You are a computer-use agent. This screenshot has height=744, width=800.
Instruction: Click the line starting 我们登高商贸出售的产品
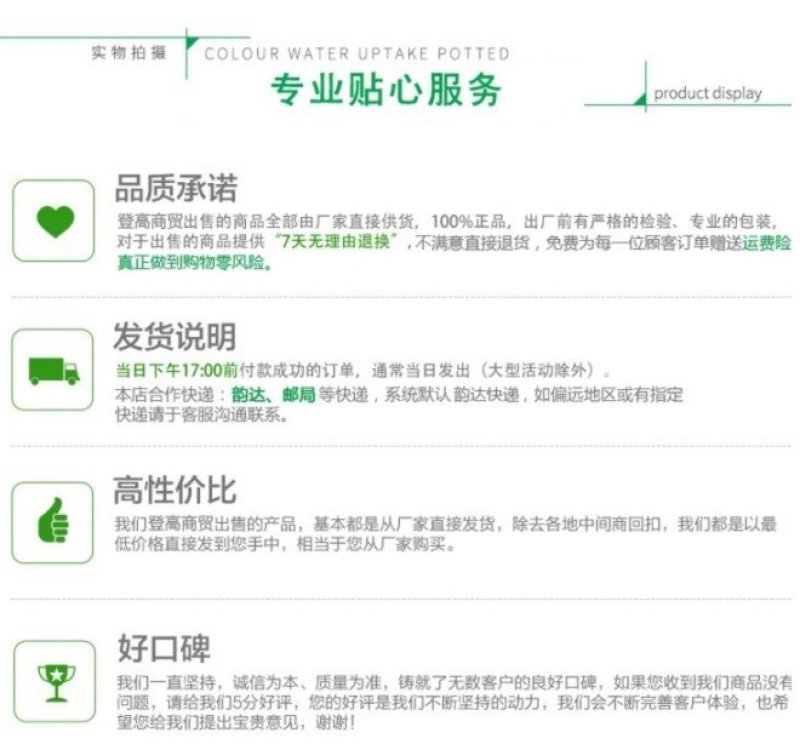point(445,524)
